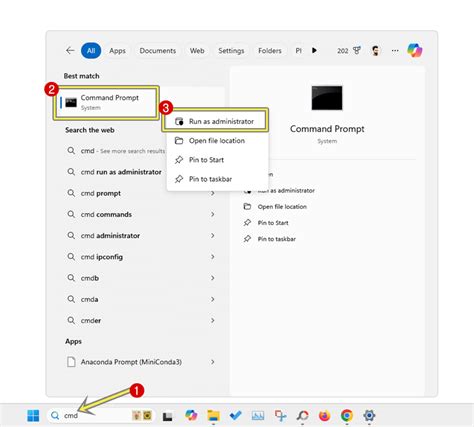Open the Windows Start button
This screenshot has height=427, width=474.
[33, 415]
